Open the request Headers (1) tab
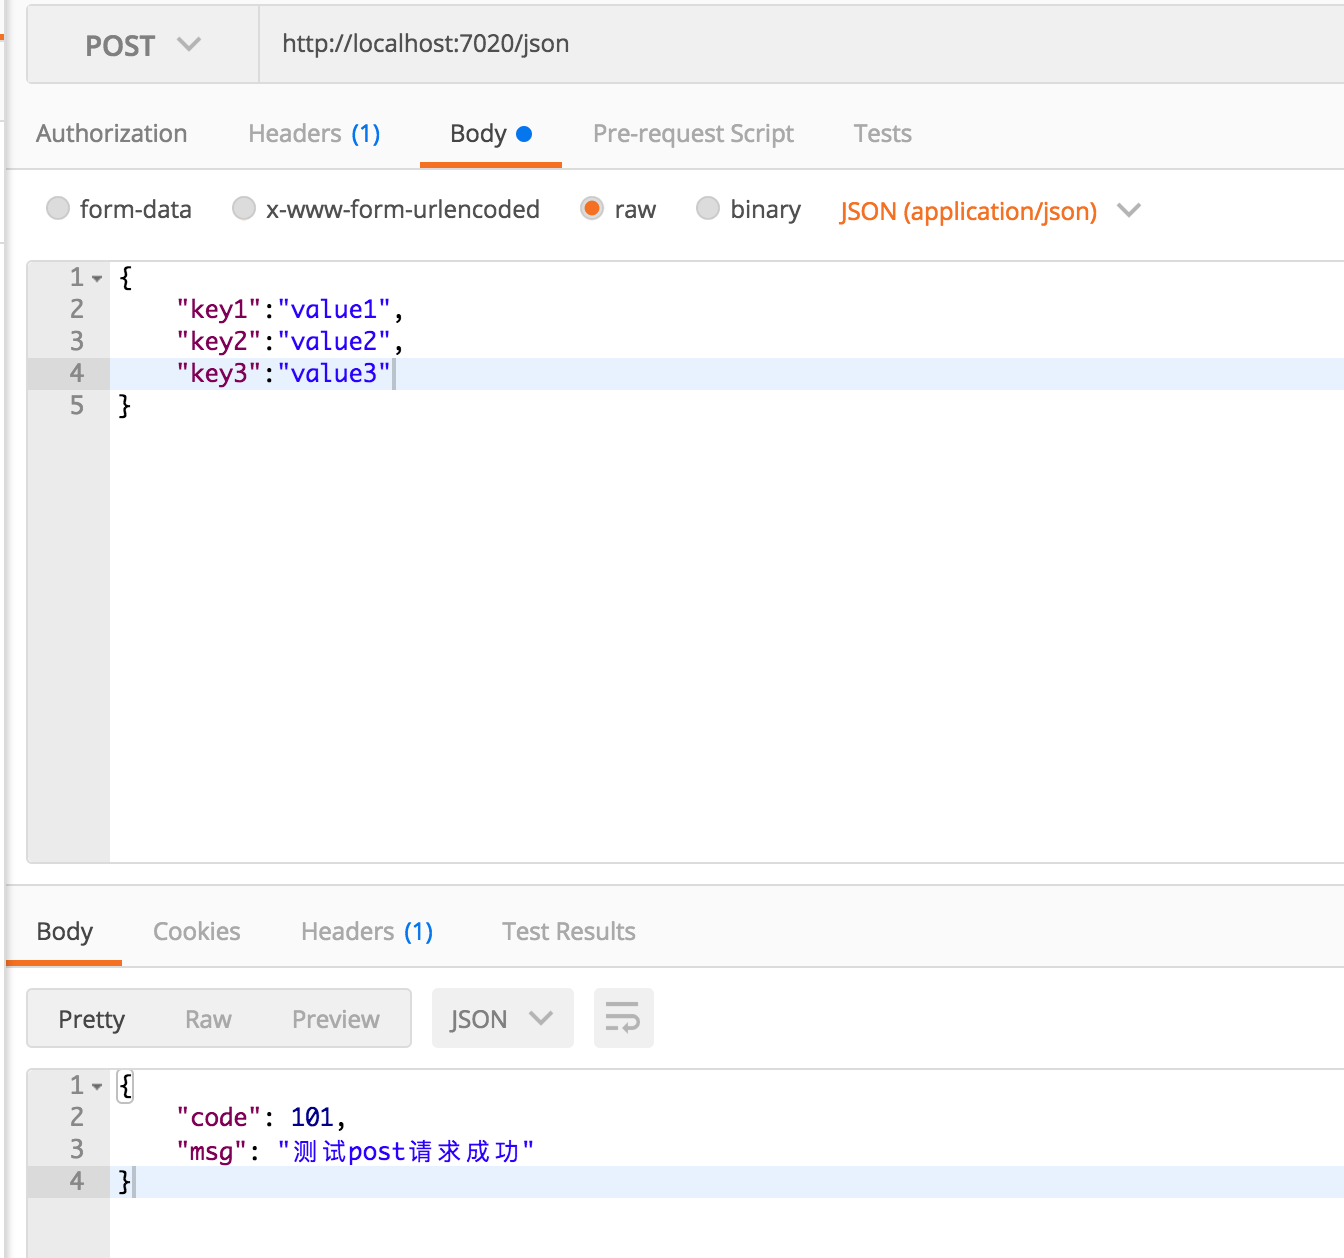This screenshot has width=1344, height=1258. pos(314,134)
